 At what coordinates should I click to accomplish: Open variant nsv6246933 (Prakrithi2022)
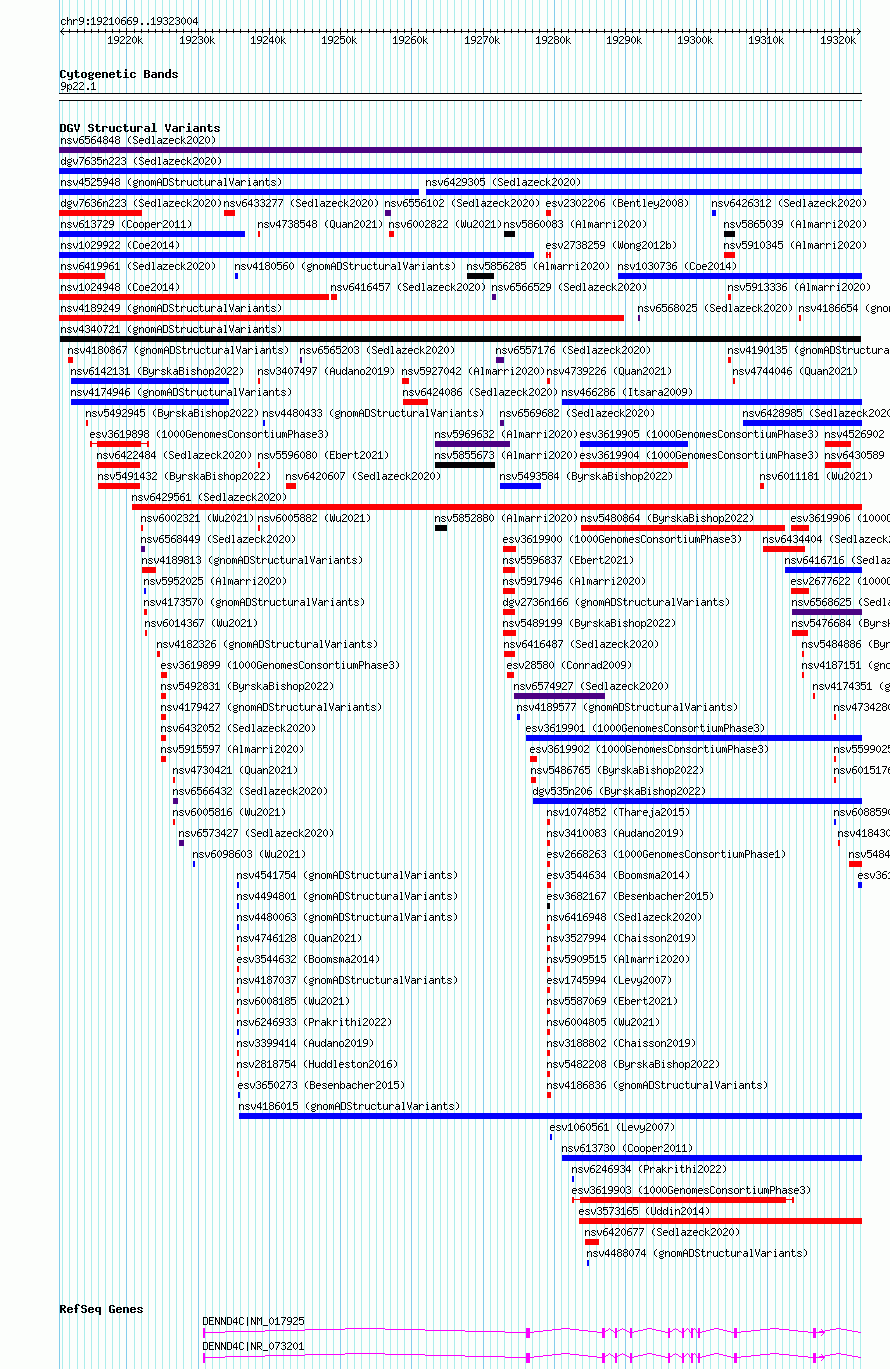(314, 1022)
